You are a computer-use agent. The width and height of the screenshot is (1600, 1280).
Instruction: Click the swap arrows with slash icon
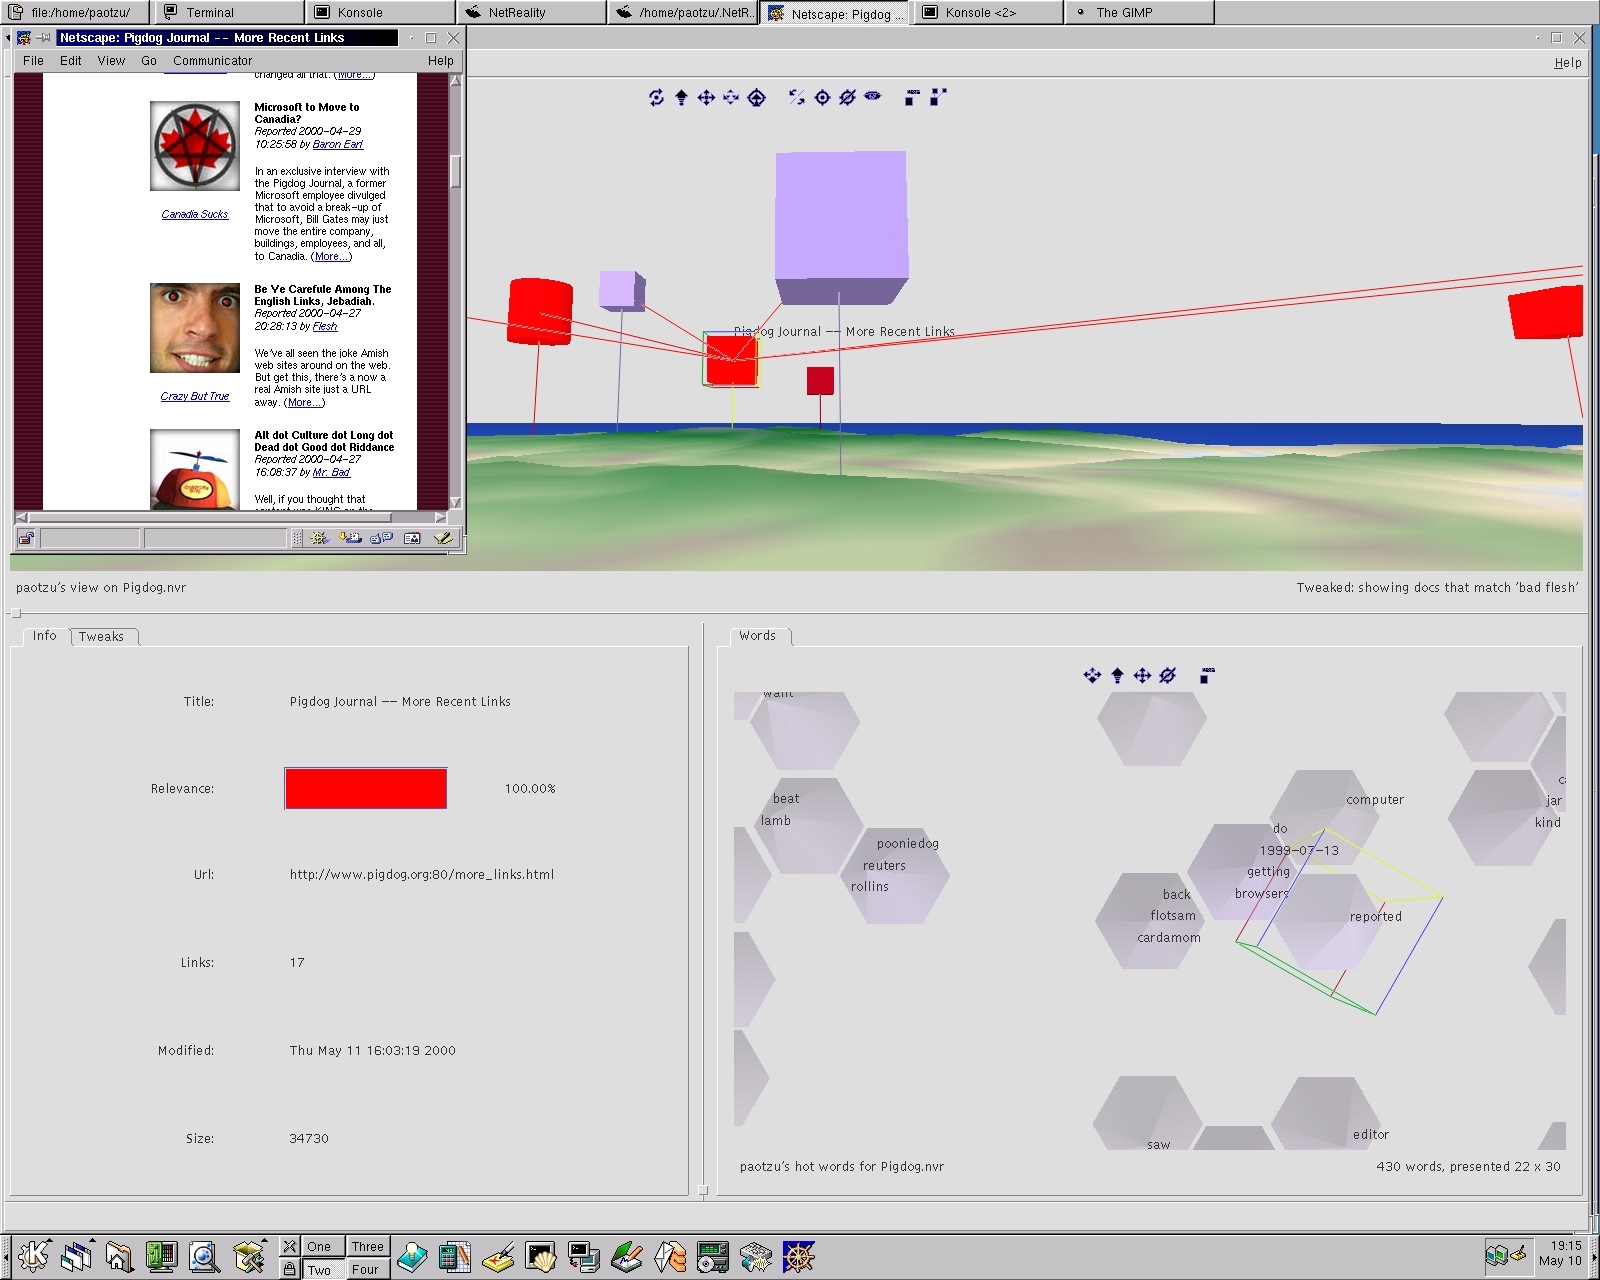pyautogui.click(x=796, y=97)
